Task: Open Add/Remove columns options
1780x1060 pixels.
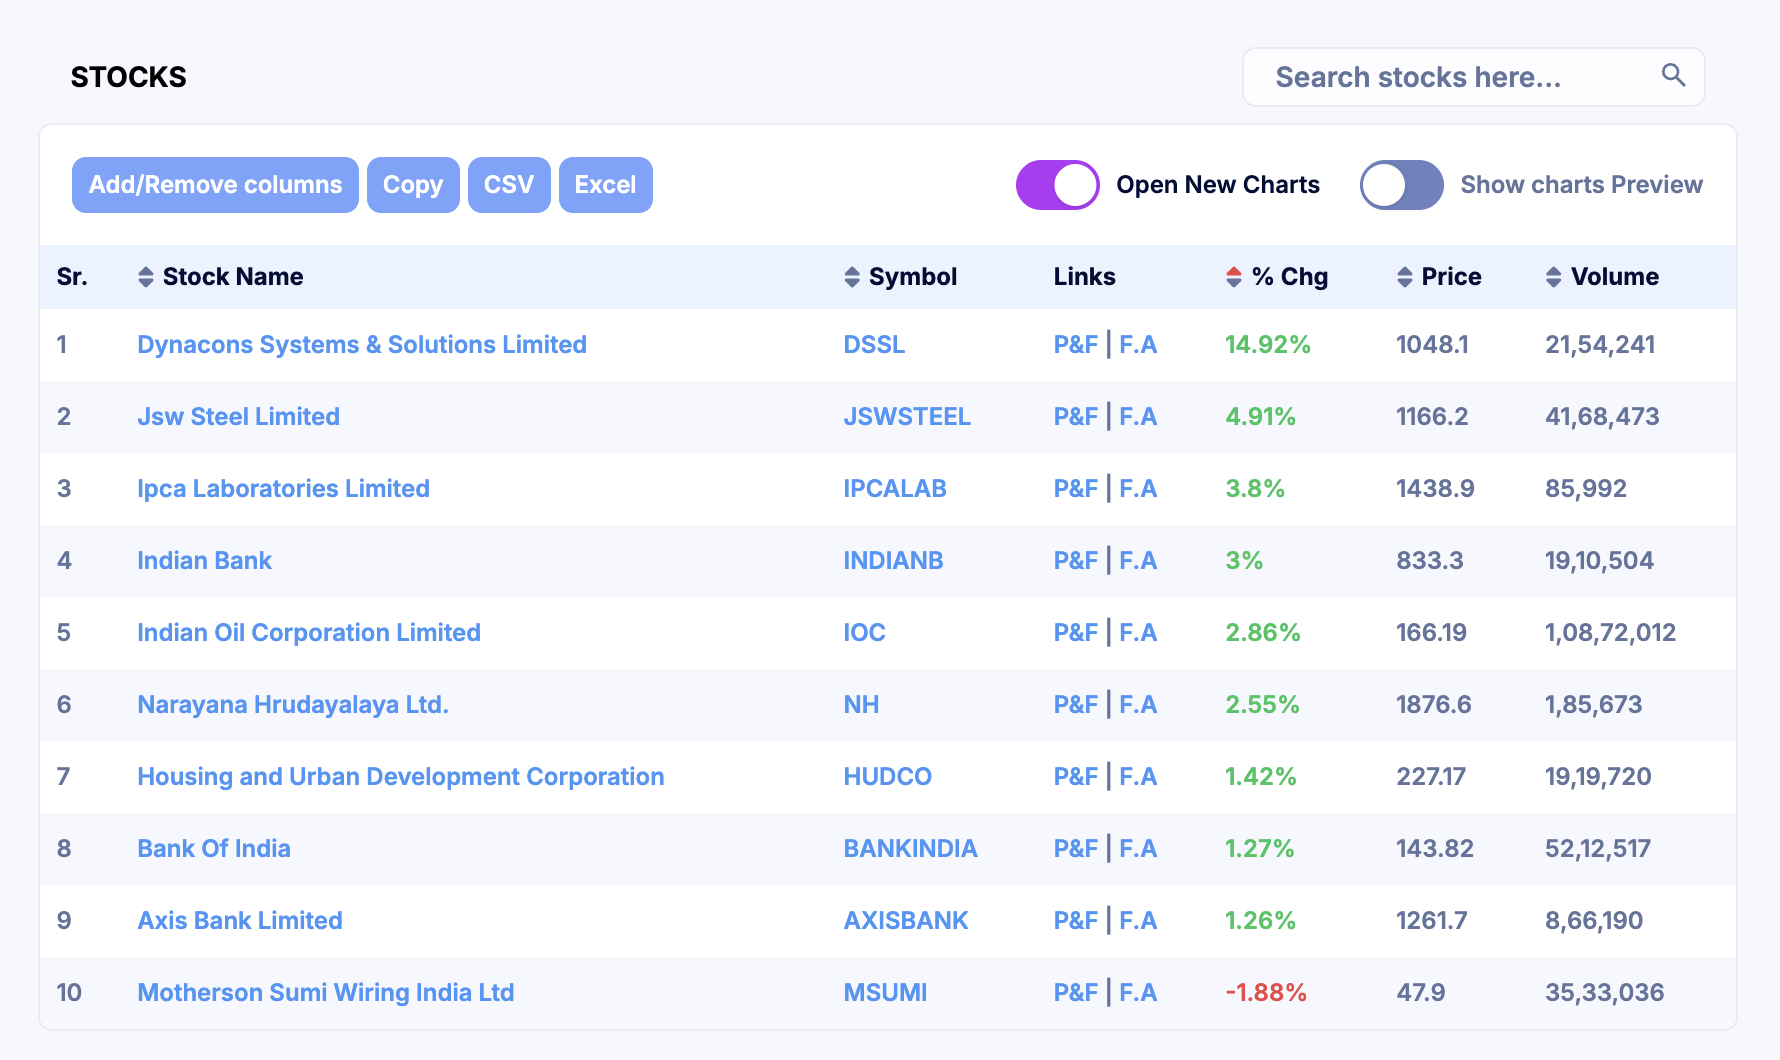Action: (x=215, y=185)
